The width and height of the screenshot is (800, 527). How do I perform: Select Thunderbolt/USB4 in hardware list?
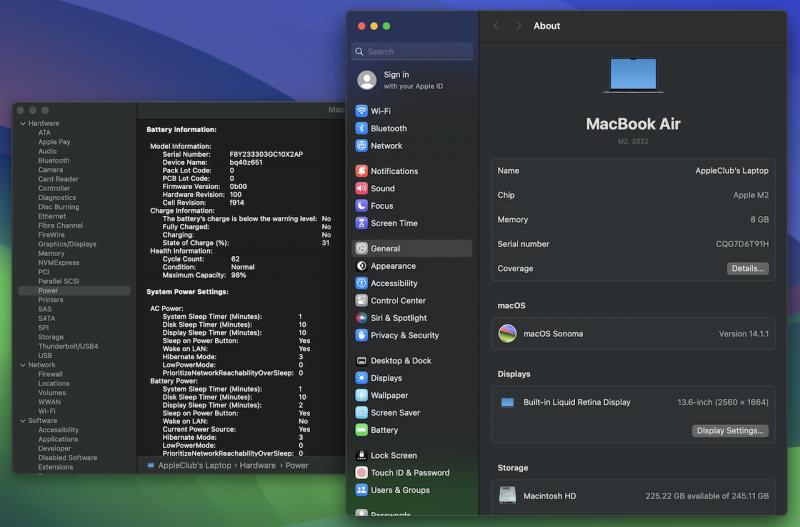point(68,346)
